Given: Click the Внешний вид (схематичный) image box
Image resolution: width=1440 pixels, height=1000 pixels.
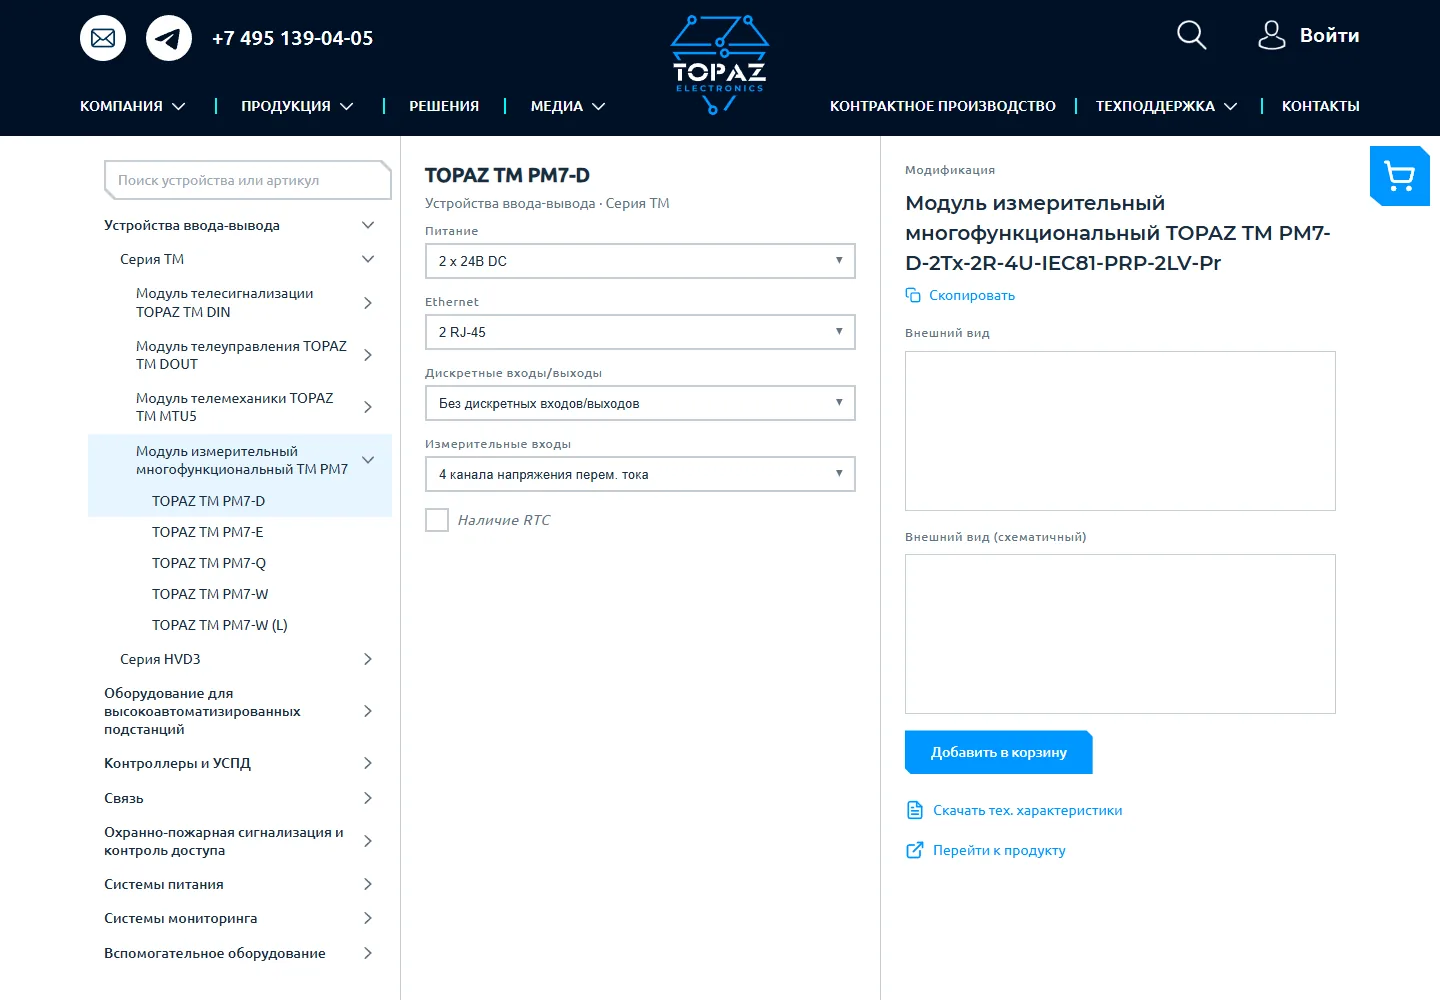Looking at the screenshot, I should click(1120, 634).
